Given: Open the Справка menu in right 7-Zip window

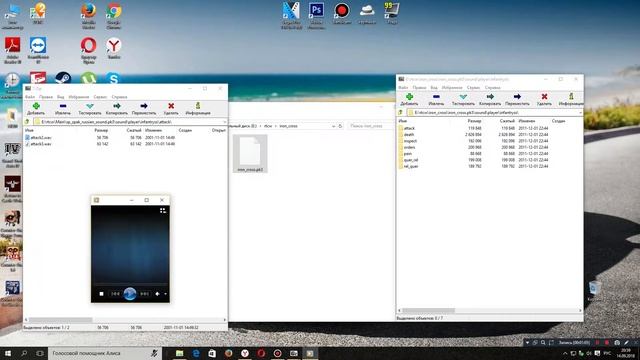Looking at the screenshot, I should [x=492, y=88].
